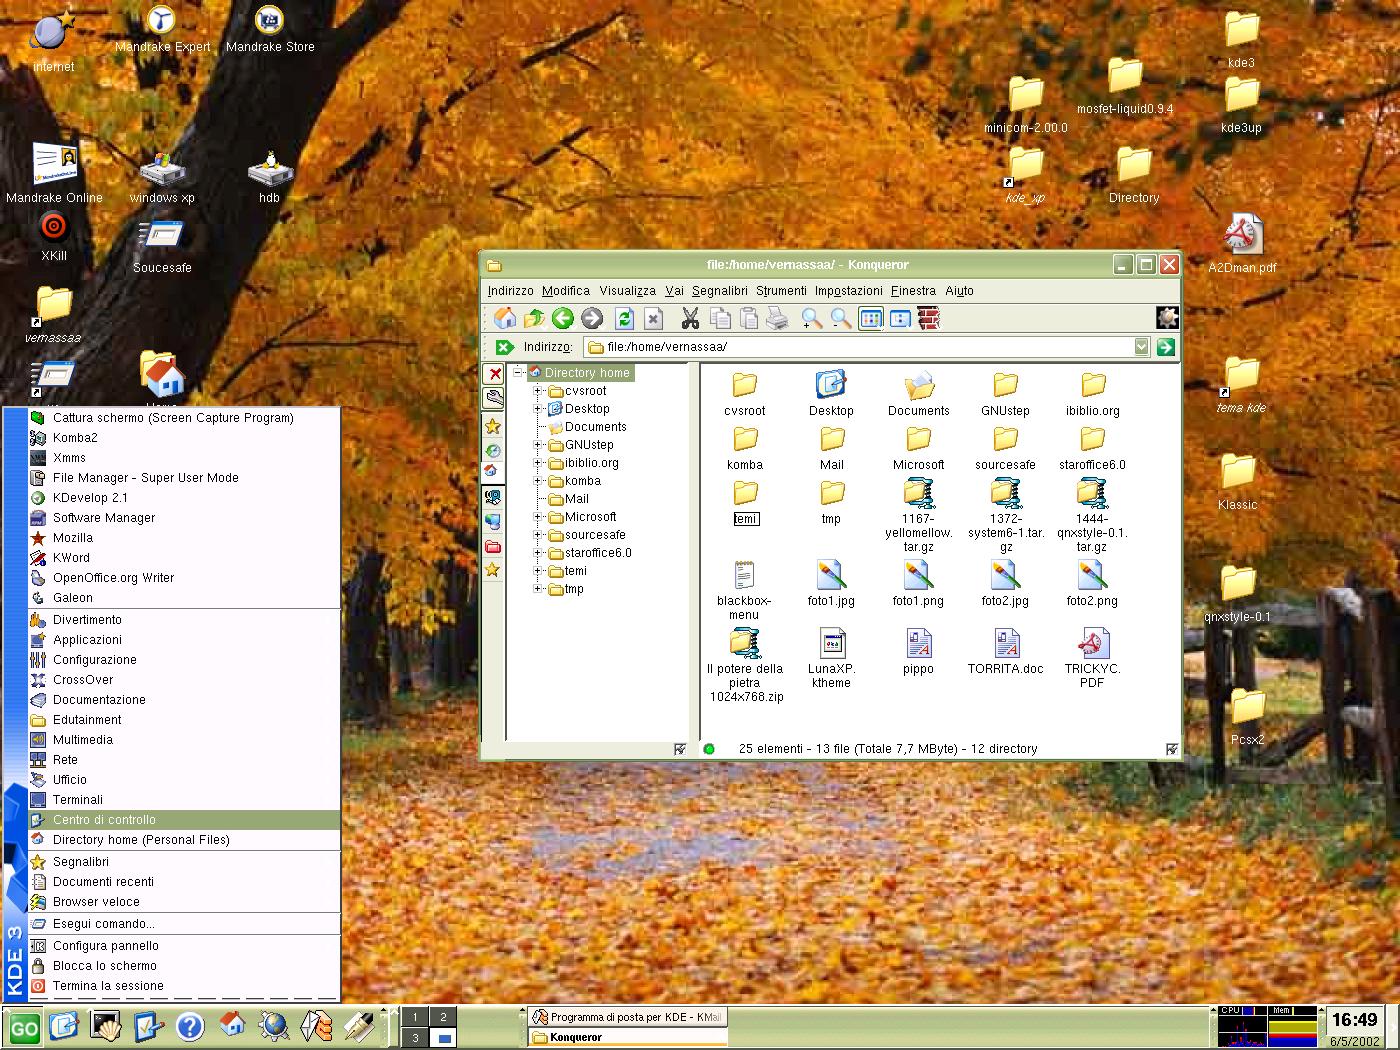Collapse the Directory home tree node
The image size is (1400, 1050).
[x=519, y=373]
